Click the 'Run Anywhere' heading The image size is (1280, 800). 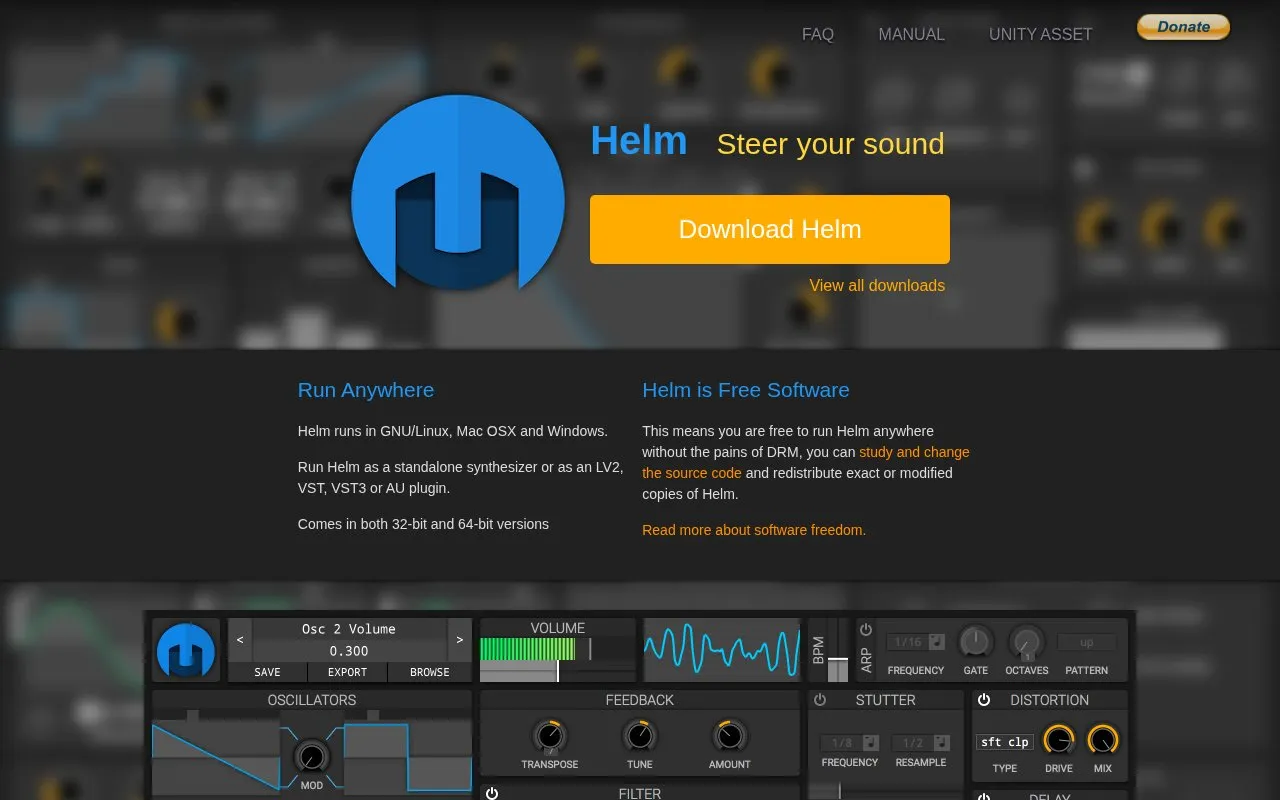[366, 390]
